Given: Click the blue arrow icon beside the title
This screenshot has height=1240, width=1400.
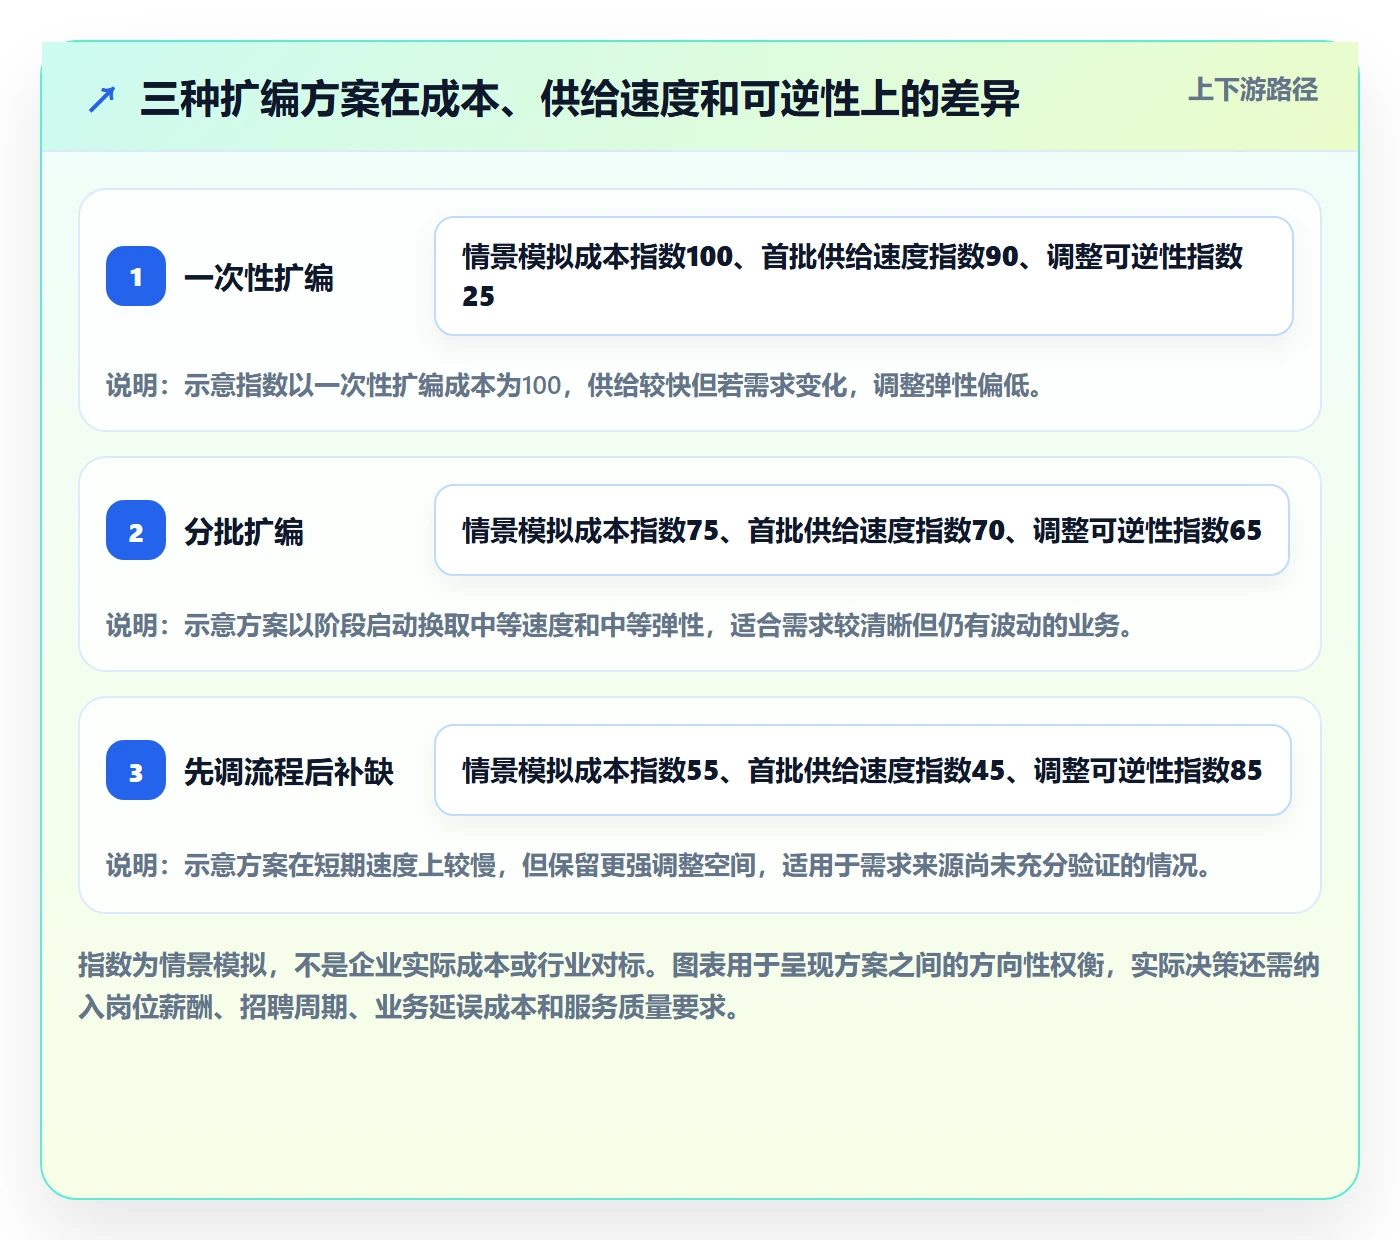Looking at the screenshot, I should pyautogui.click(x=102, y=100).
